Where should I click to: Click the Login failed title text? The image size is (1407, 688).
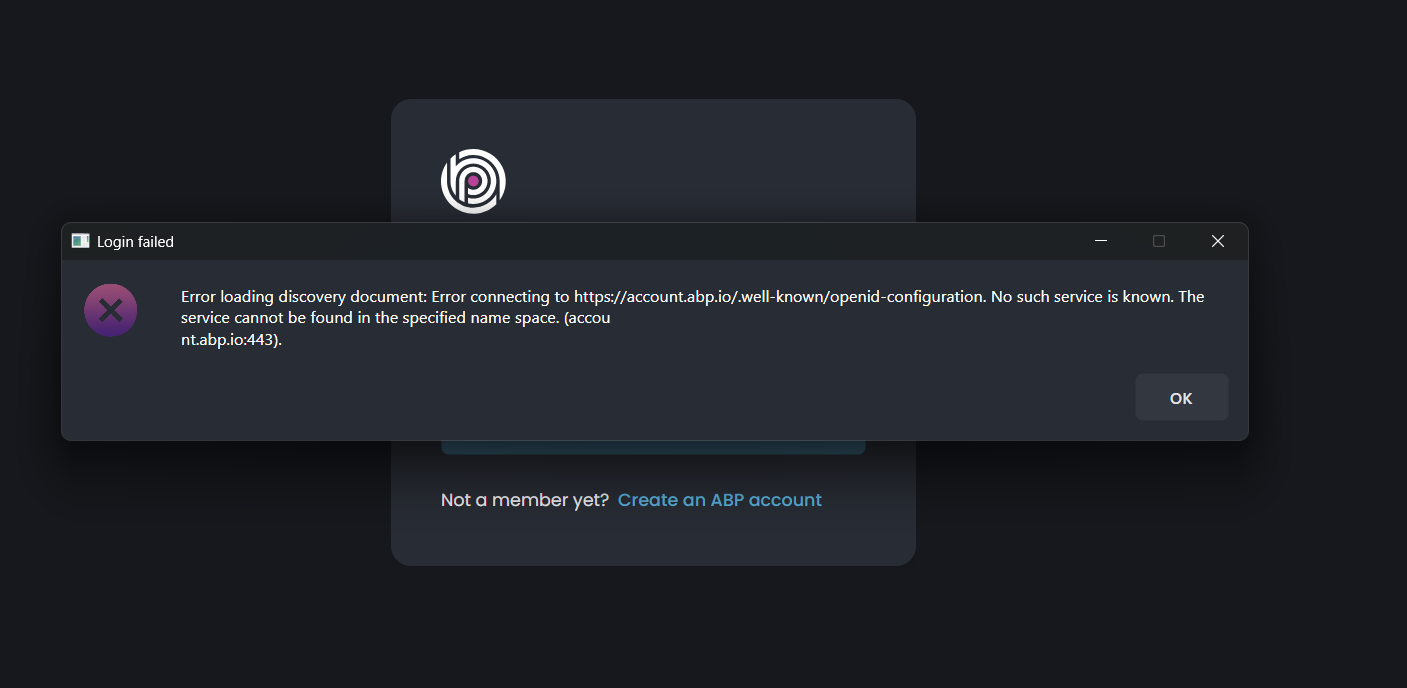pos(135,242)
